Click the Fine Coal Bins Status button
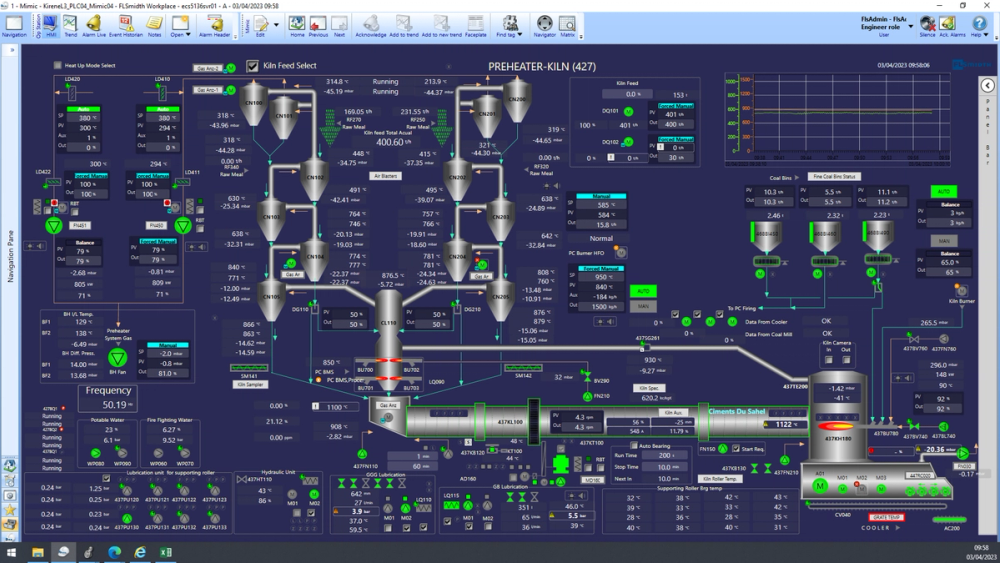1000x563 pixels. click(834, 177)
